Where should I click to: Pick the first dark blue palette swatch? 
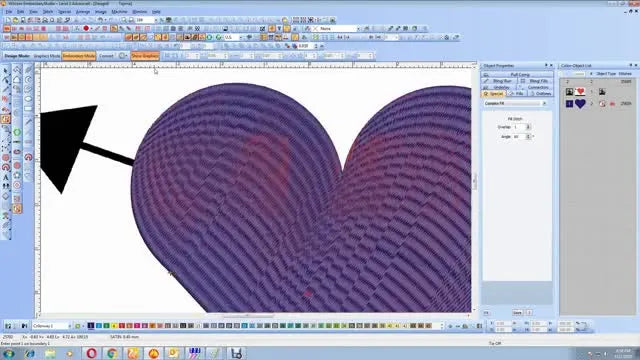91,326
